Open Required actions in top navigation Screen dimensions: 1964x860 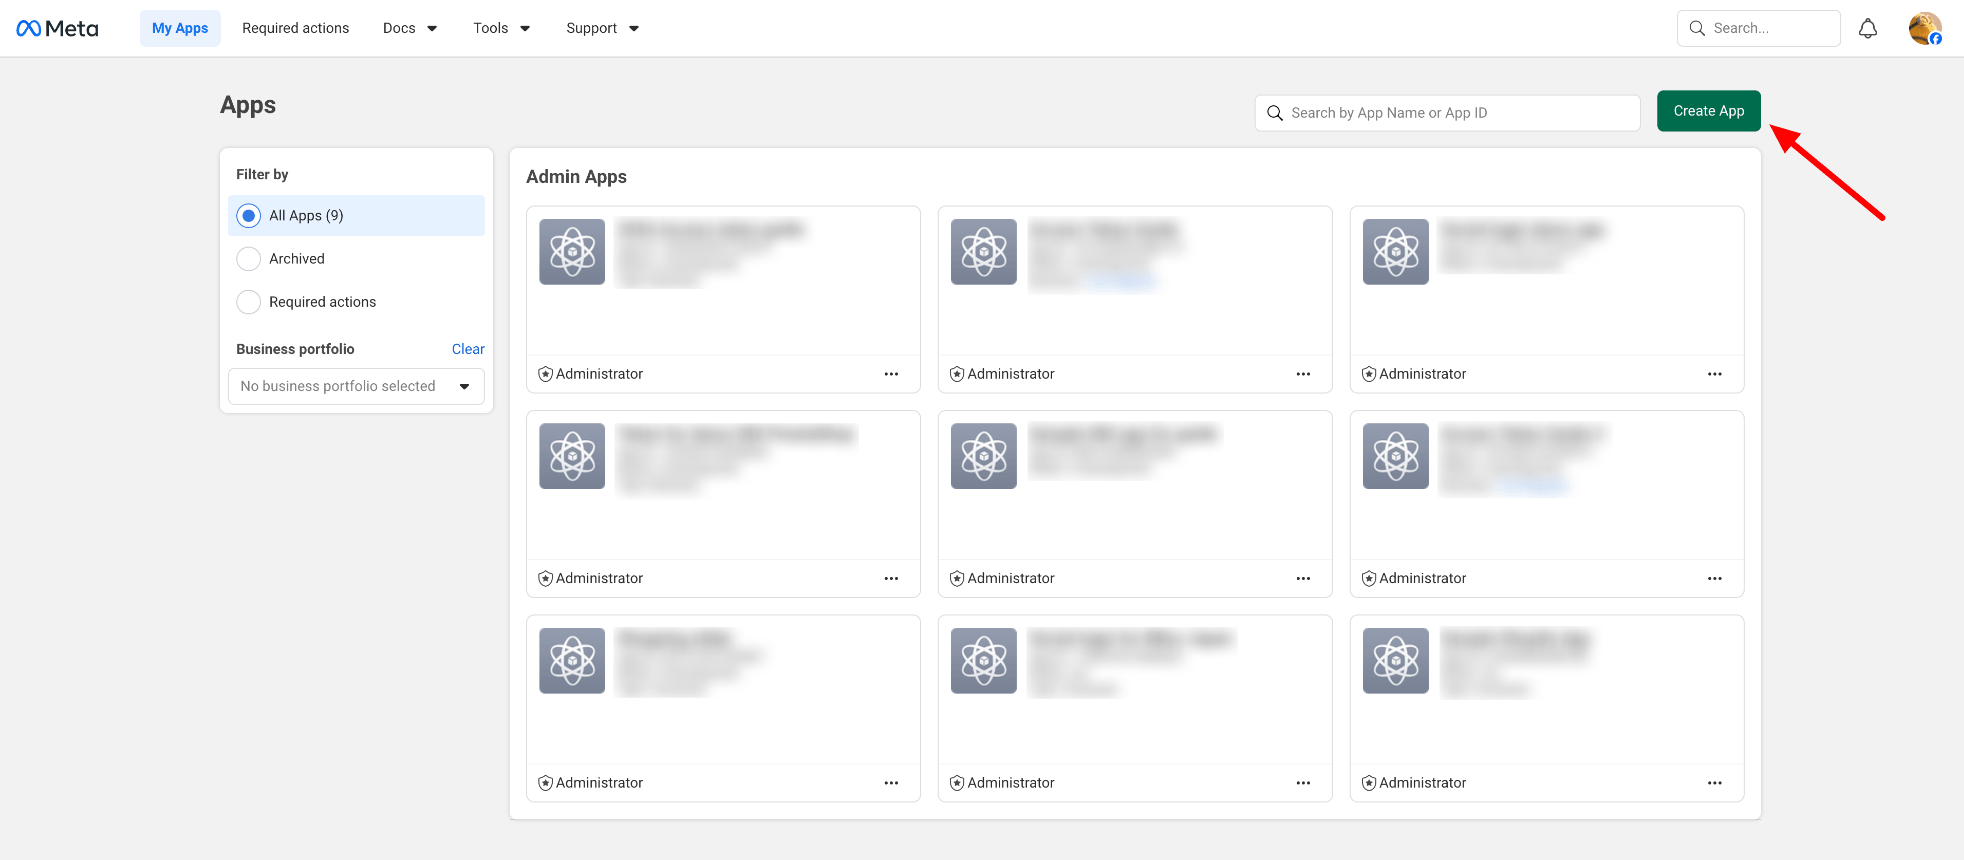295,28
